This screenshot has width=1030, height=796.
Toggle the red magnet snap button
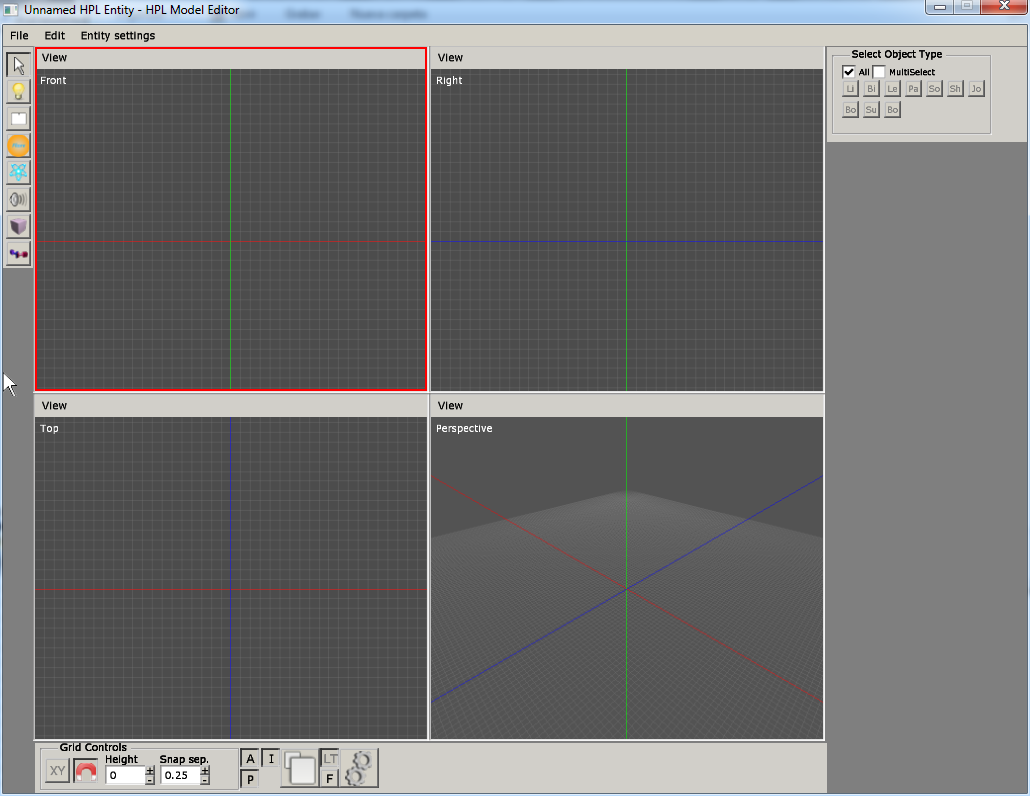[86, 772]
